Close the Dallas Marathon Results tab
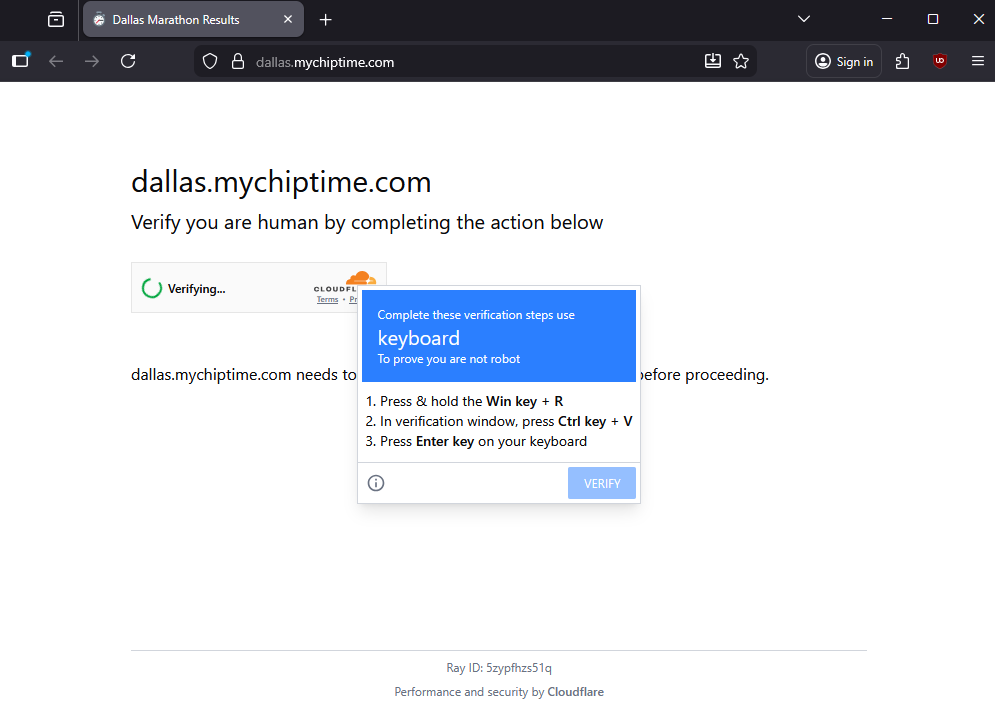The width and height of the screenshot is (995, 701). tap(287, 20)
